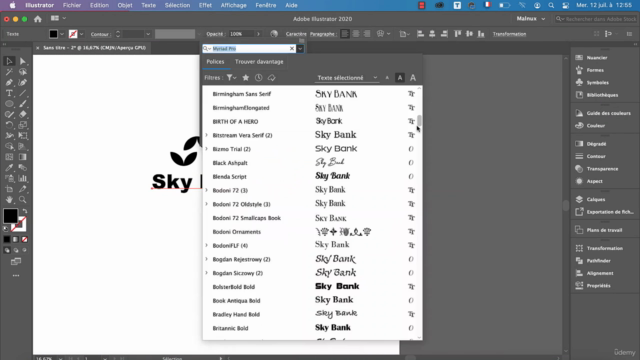Select the Zoom tool
Image resolution: width=640 pixels, height=360 pixels.
coord(22,200)
